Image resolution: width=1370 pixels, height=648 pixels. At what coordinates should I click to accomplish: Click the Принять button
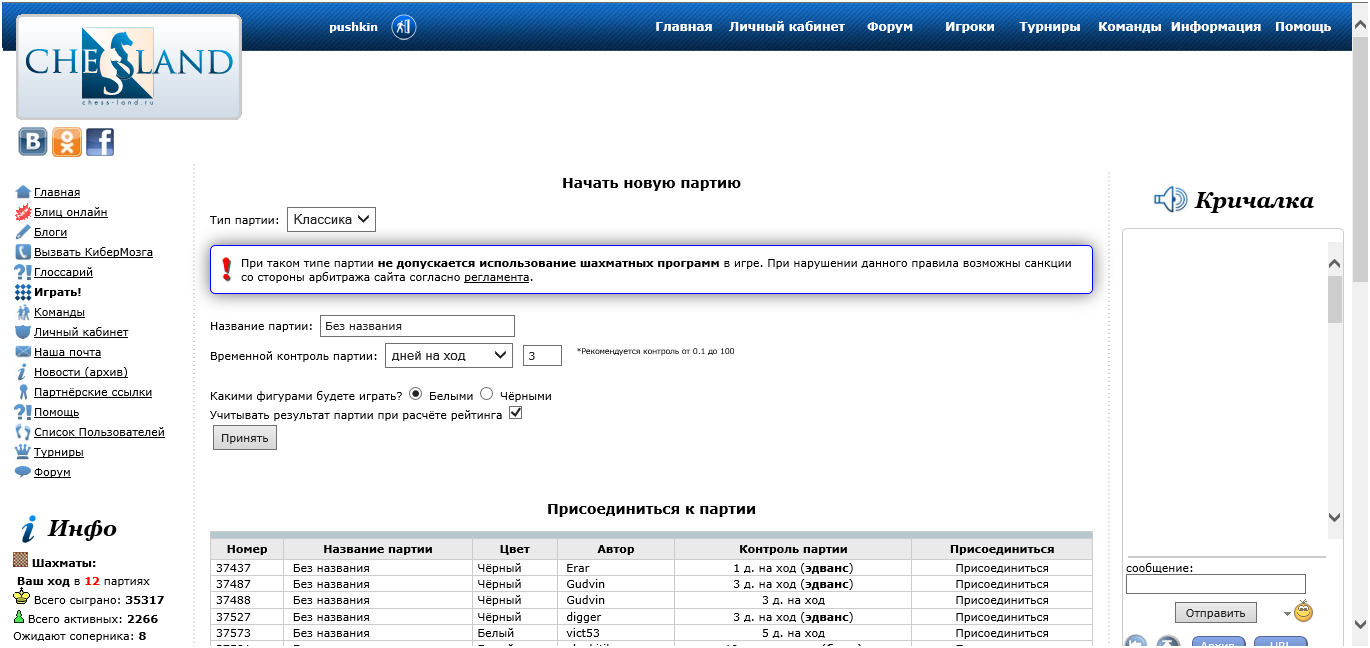pyautogui.click(x=245, y=438)
